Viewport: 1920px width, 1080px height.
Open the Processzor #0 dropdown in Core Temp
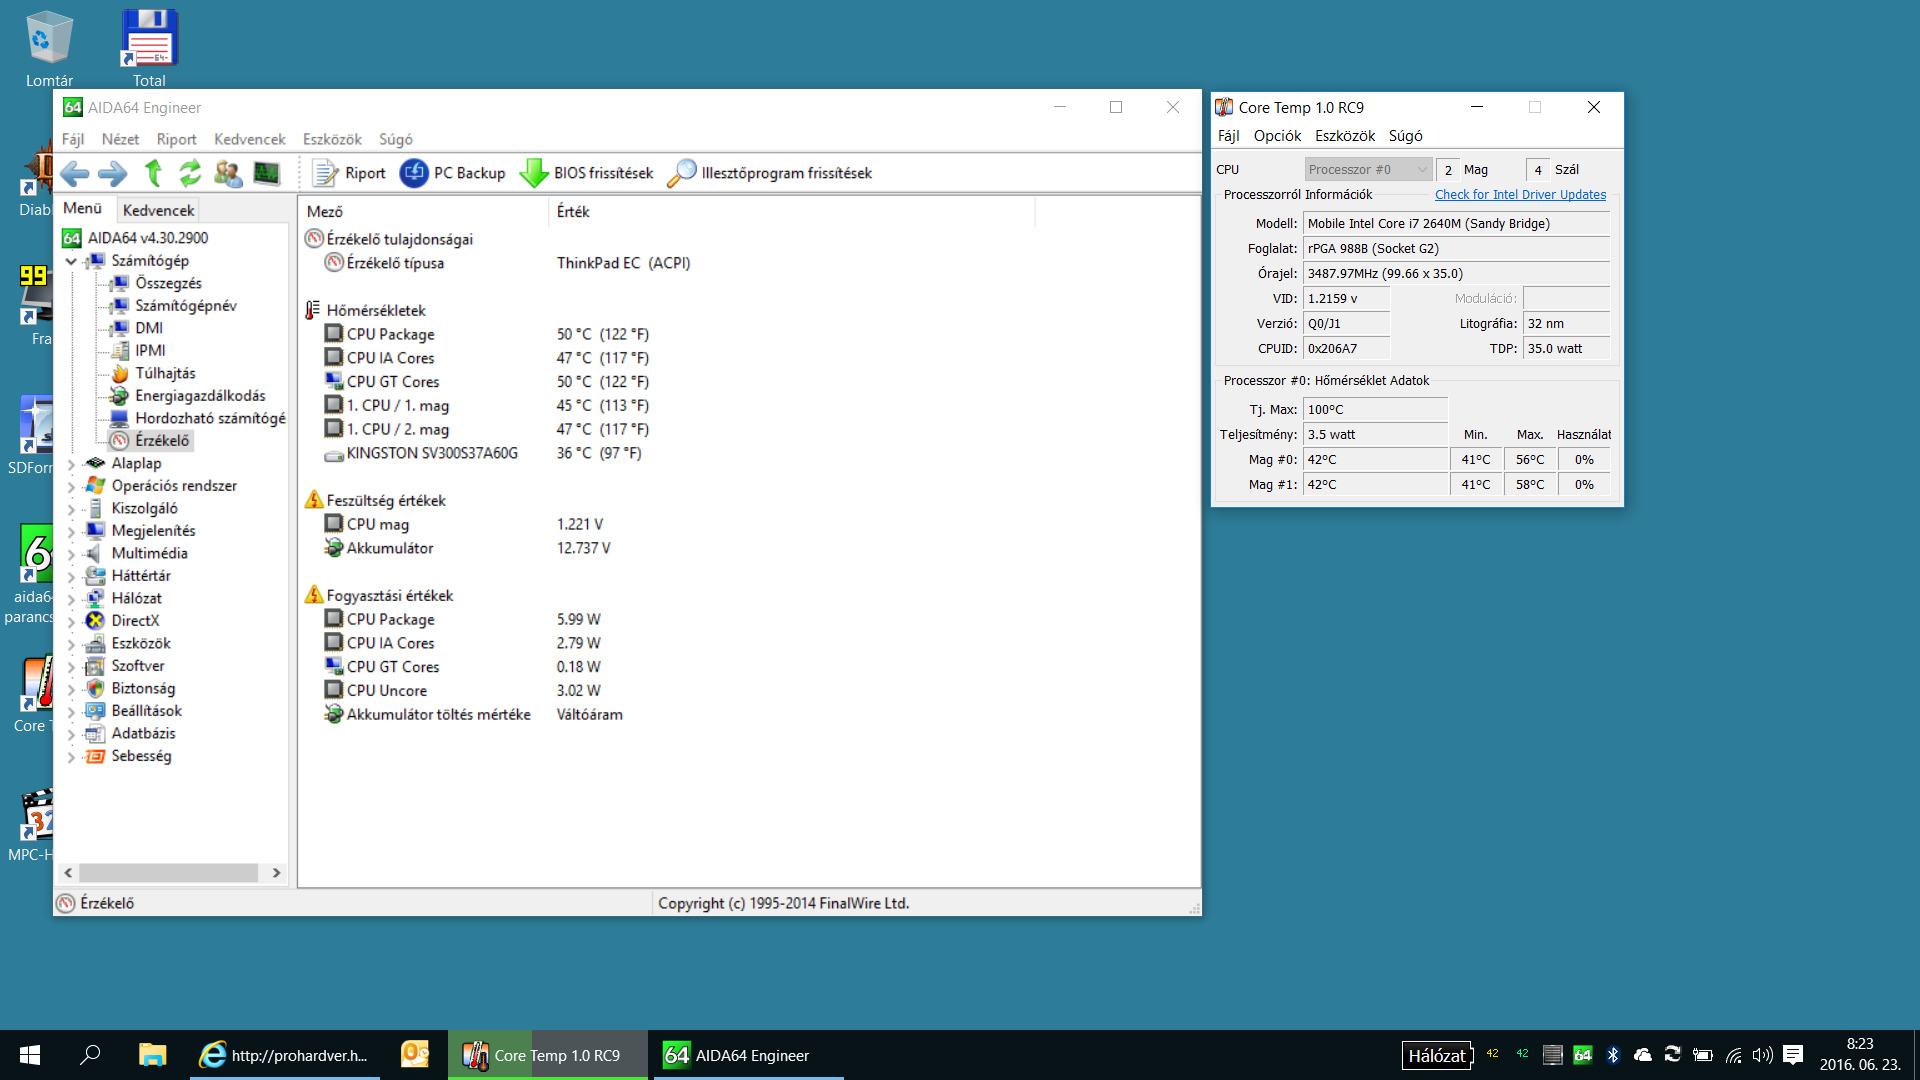1368,170
